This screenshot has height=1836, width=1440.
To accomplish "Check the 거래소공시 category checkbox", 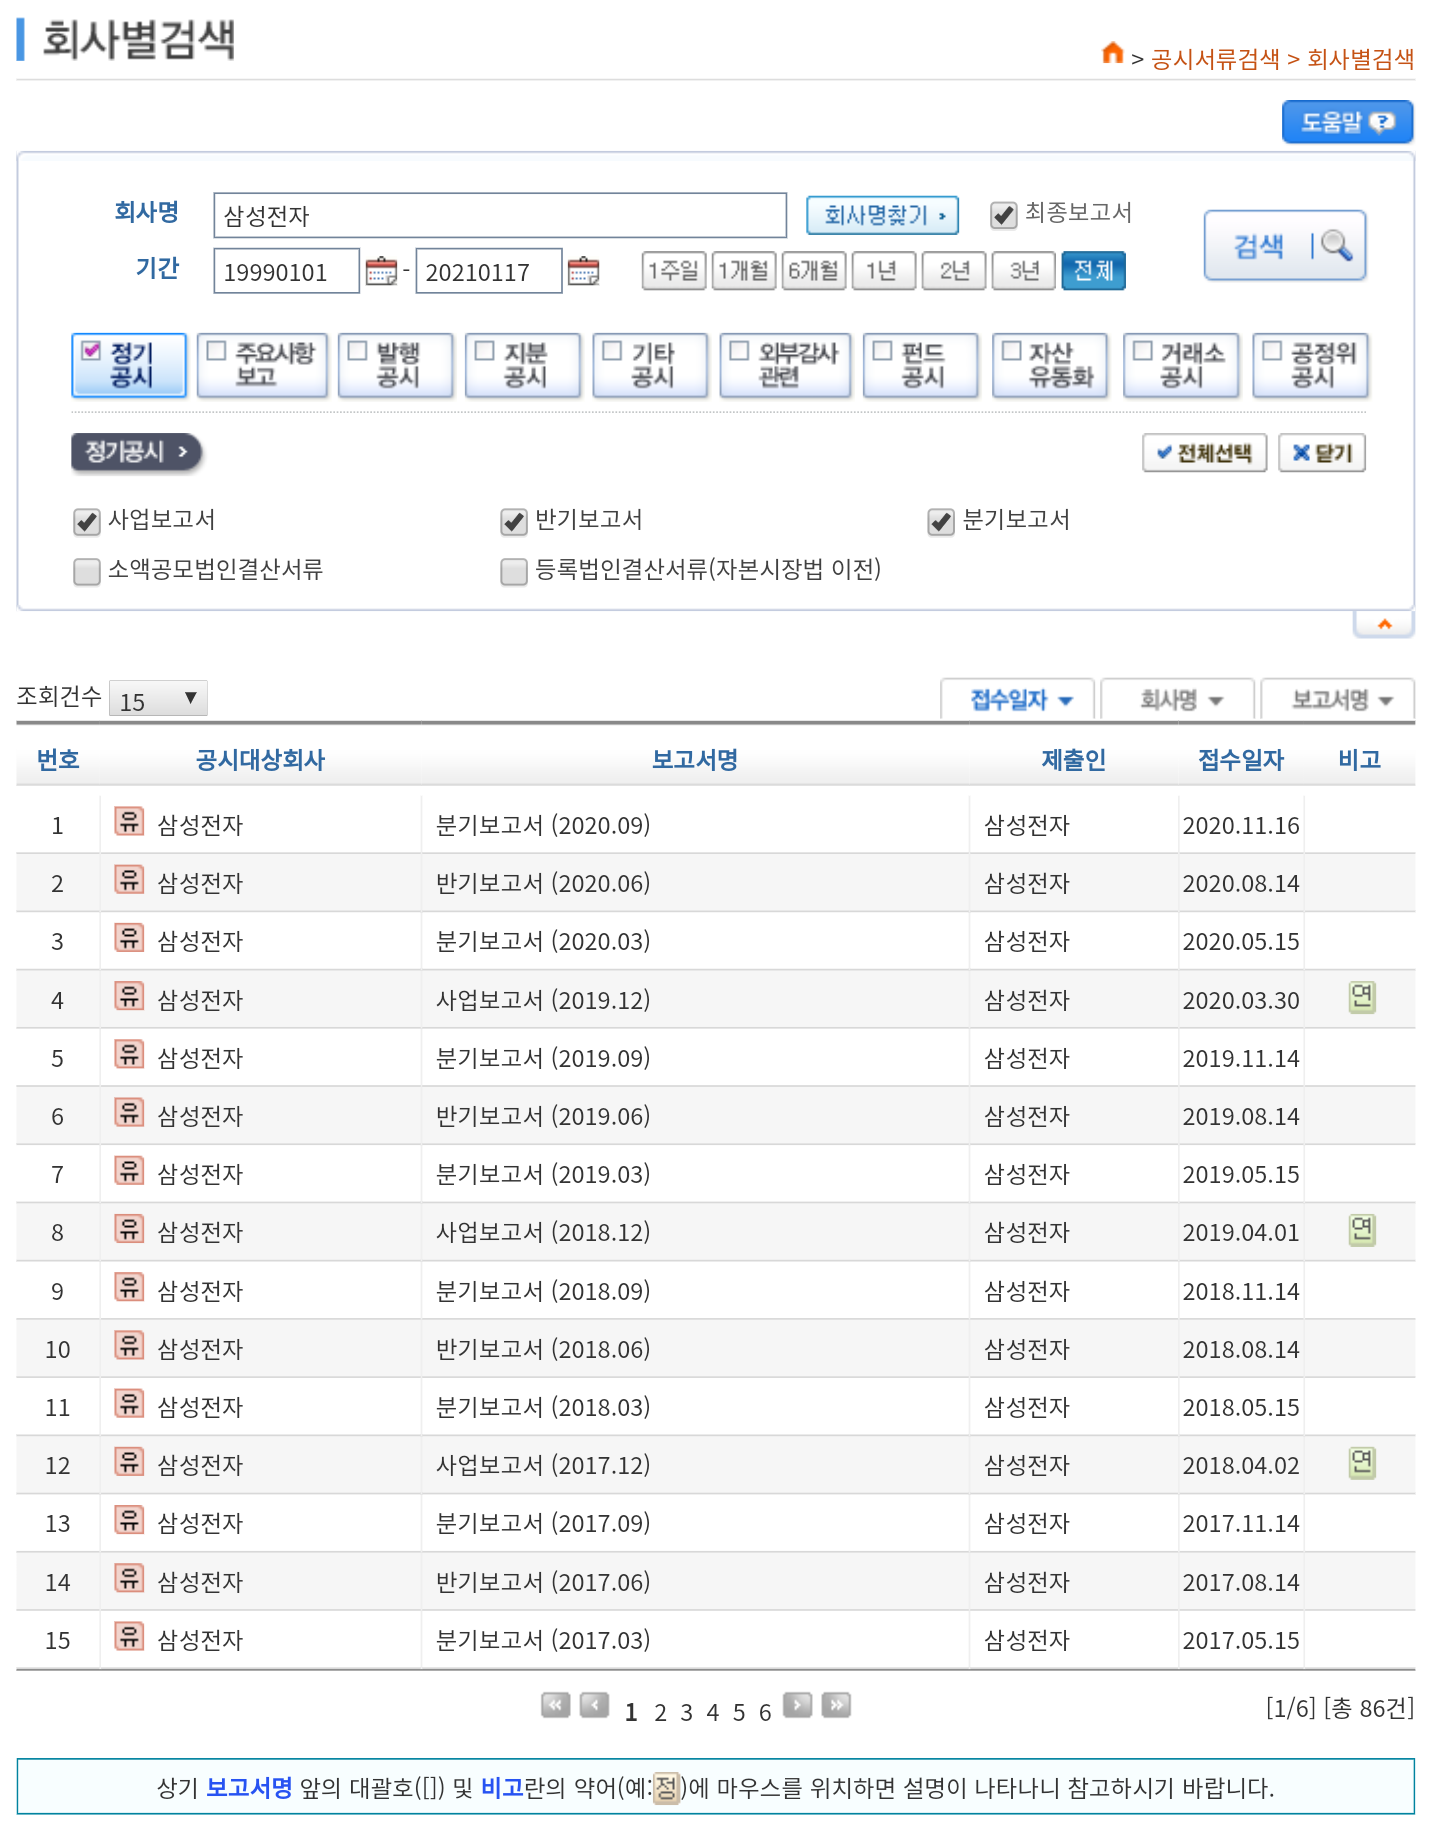I will 1143,351.
